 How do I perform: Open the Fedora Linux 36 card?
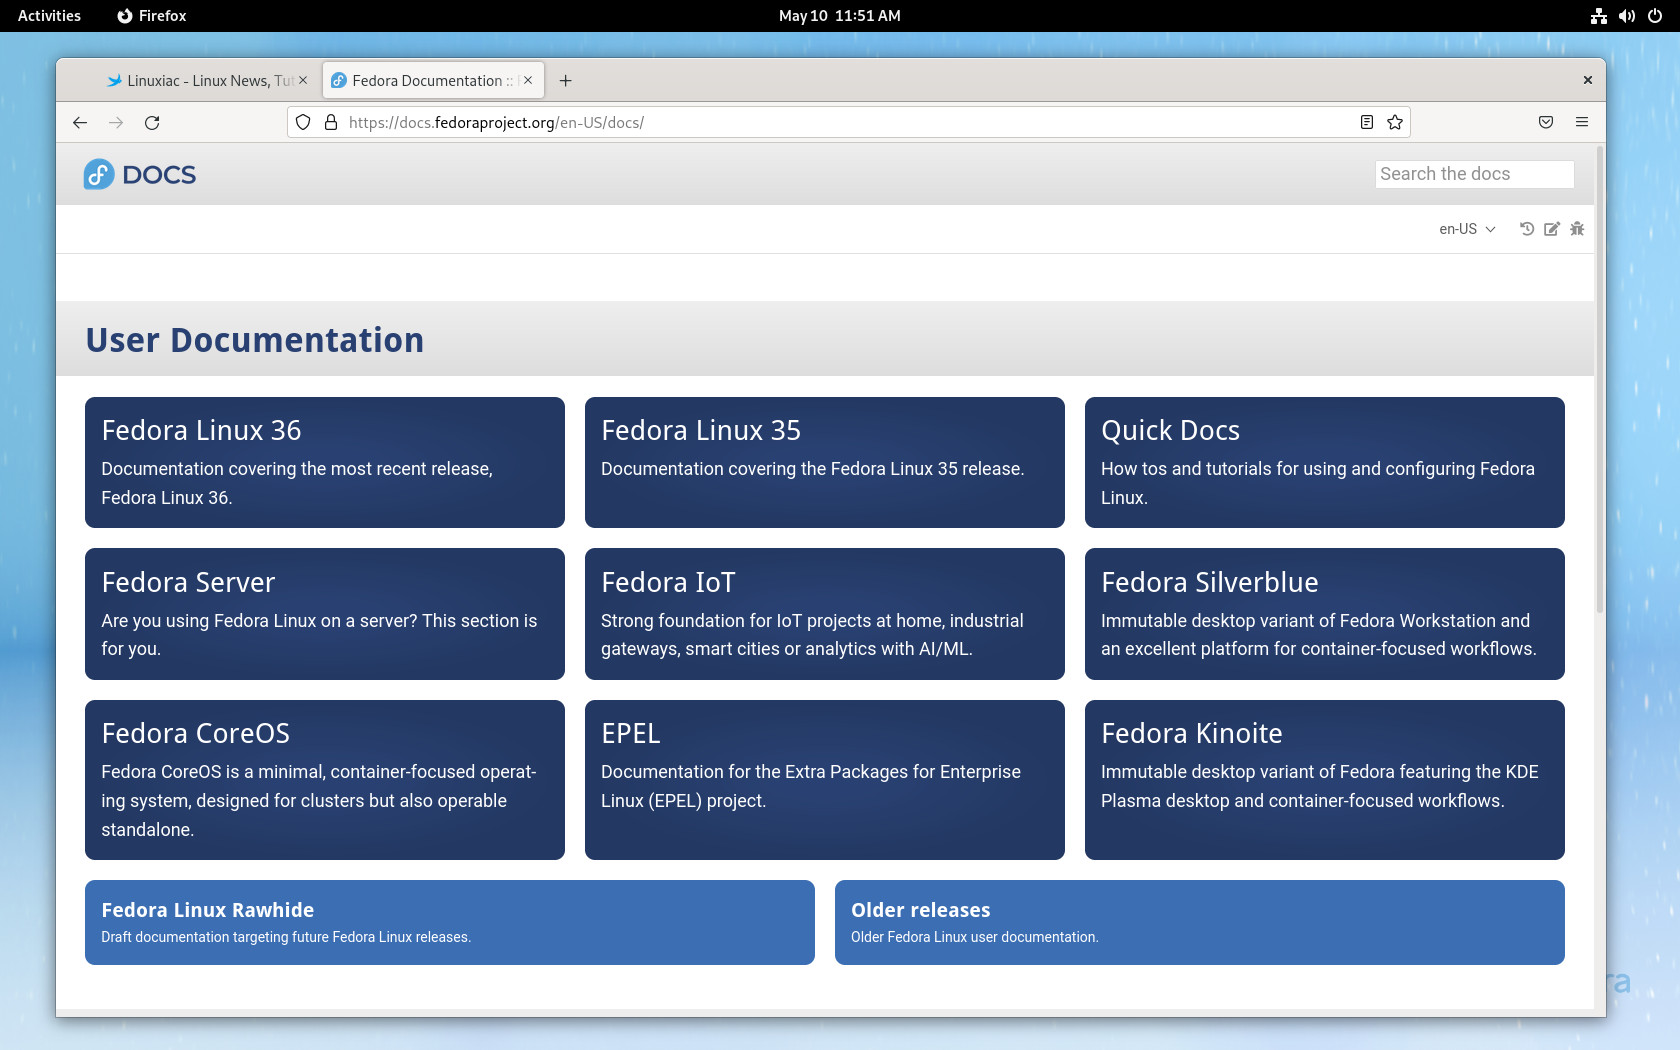[325, 462]
